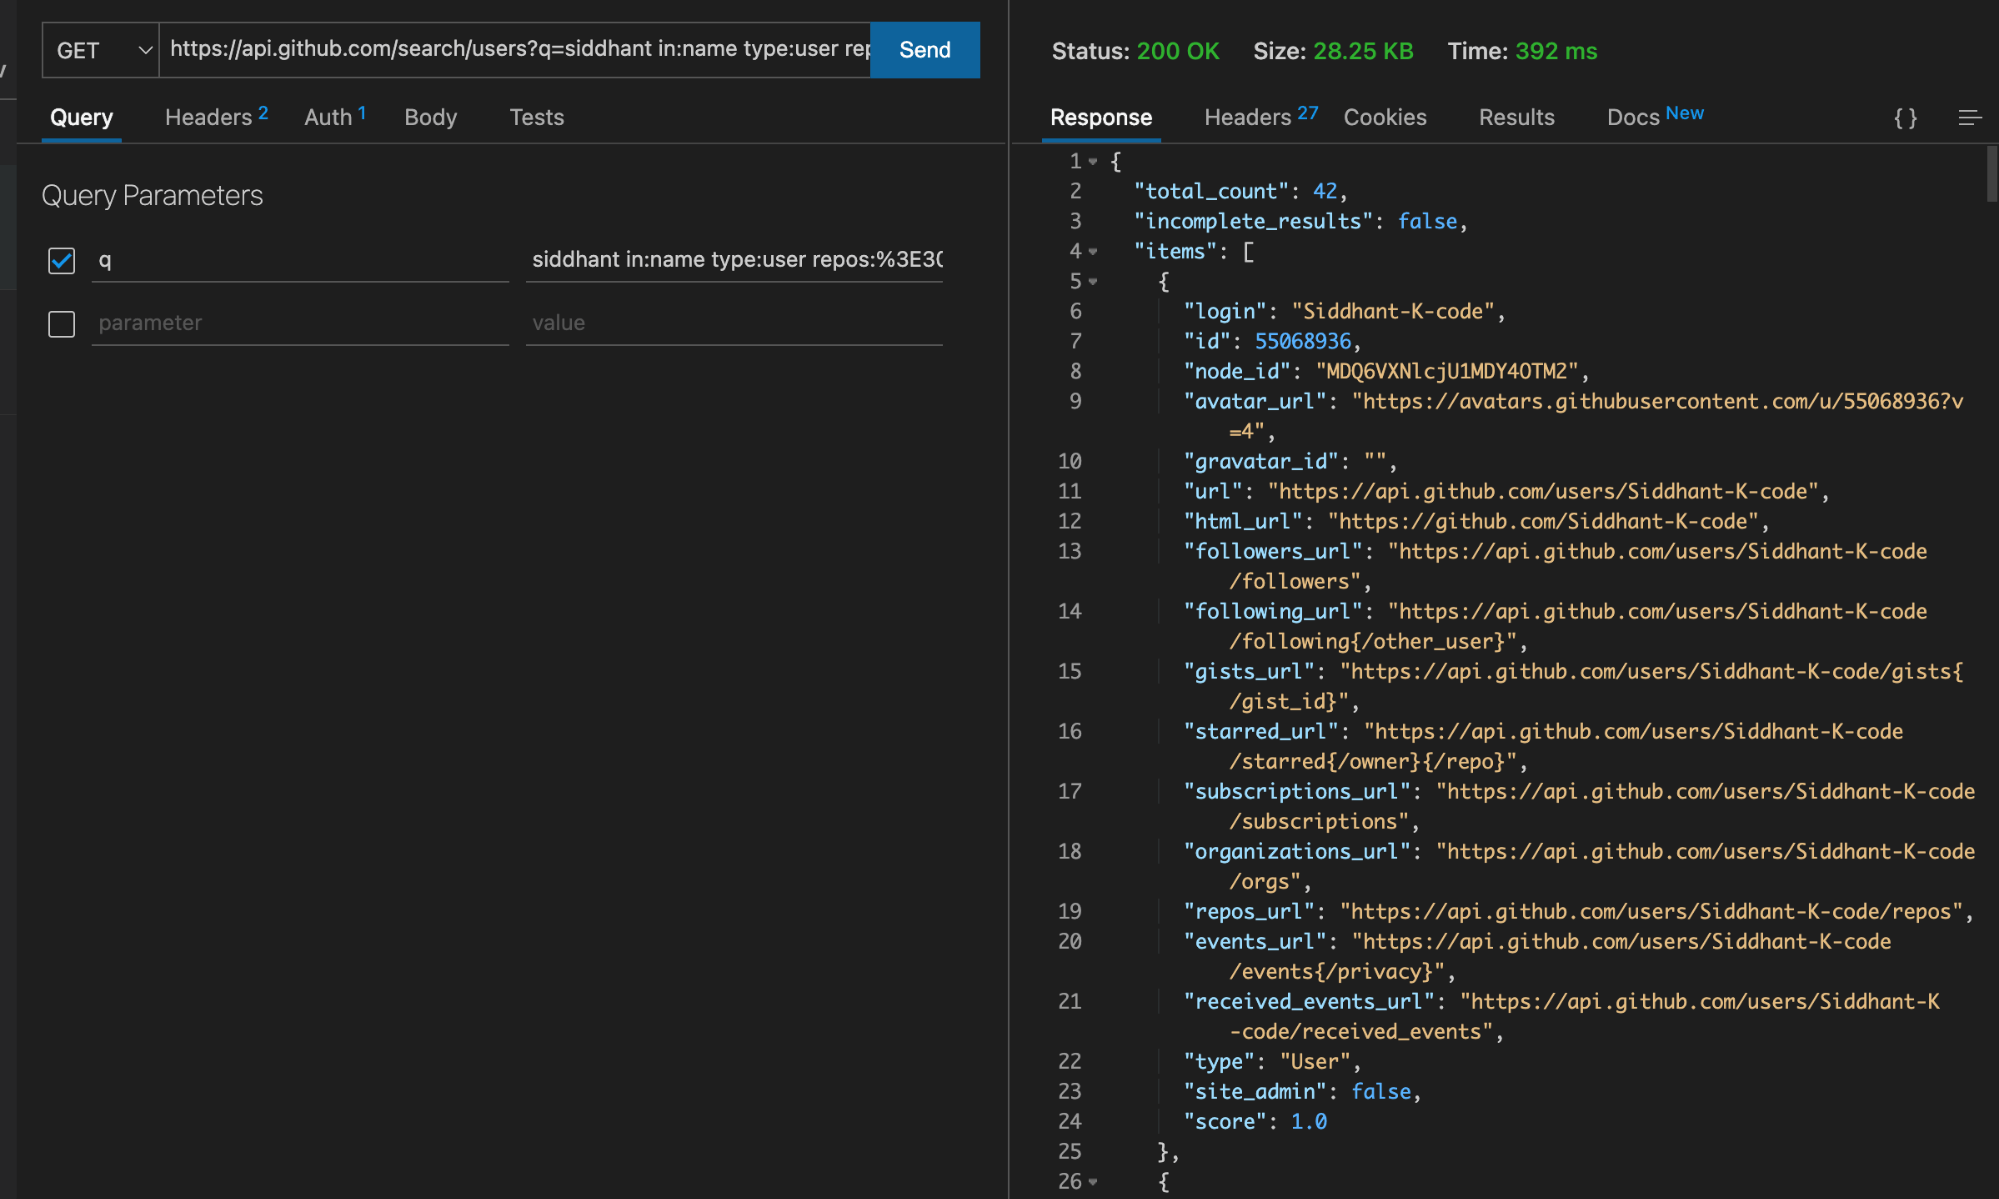Open the Tests tab

[537, 117]
